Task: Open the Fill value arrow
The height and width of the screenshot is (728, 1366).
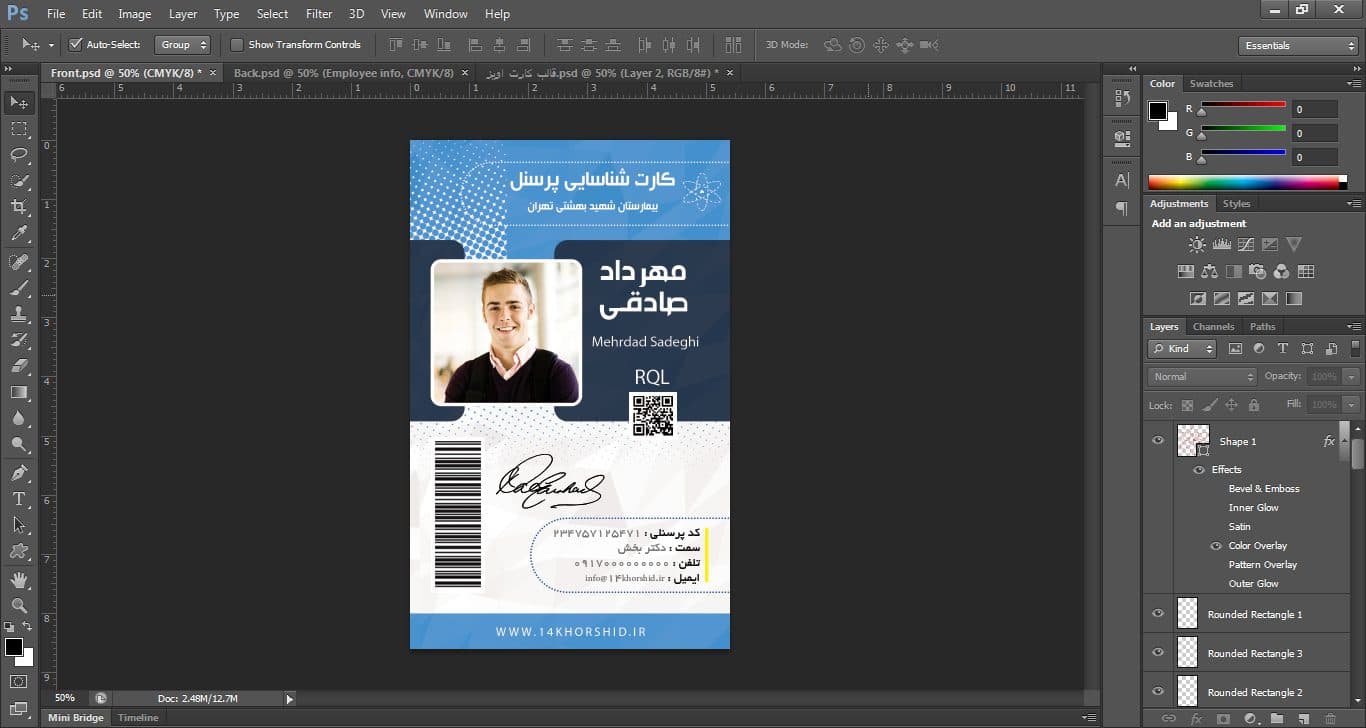Action: click(1352, 405)
